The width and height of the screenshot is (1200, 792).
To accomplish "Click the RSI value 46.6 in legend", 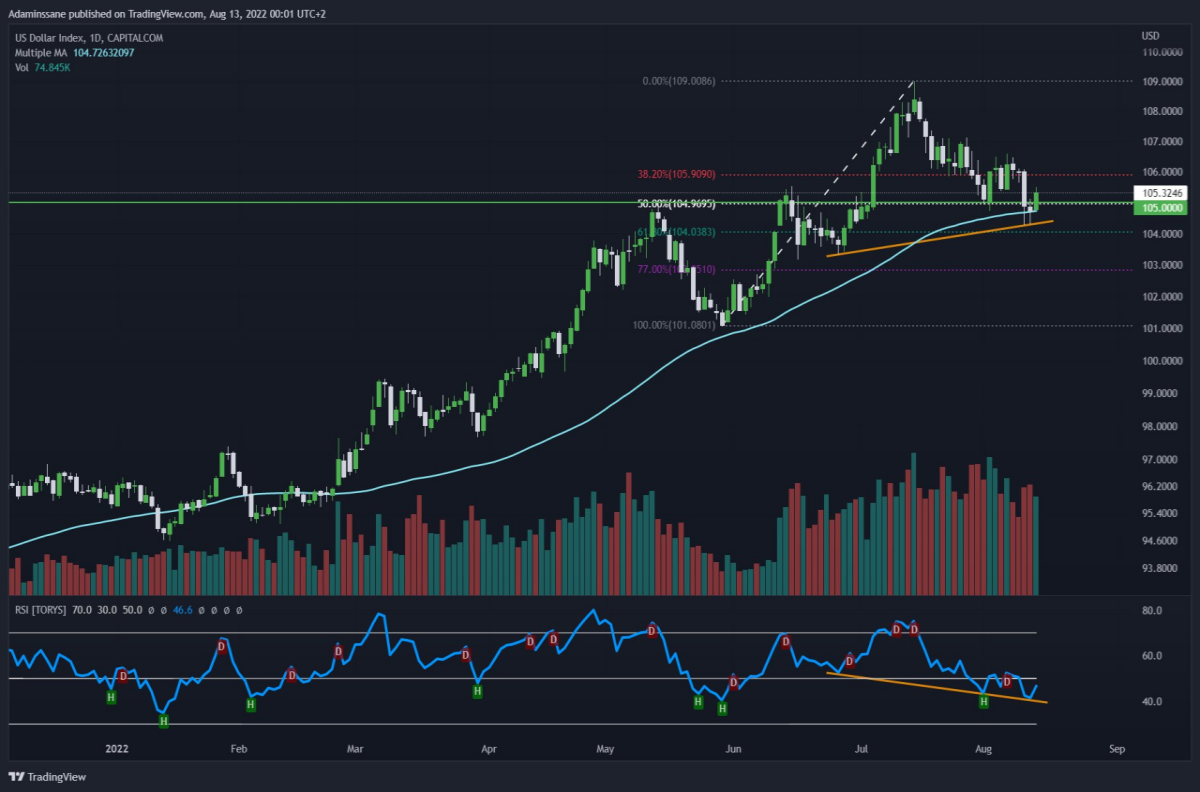I will 182,608.
